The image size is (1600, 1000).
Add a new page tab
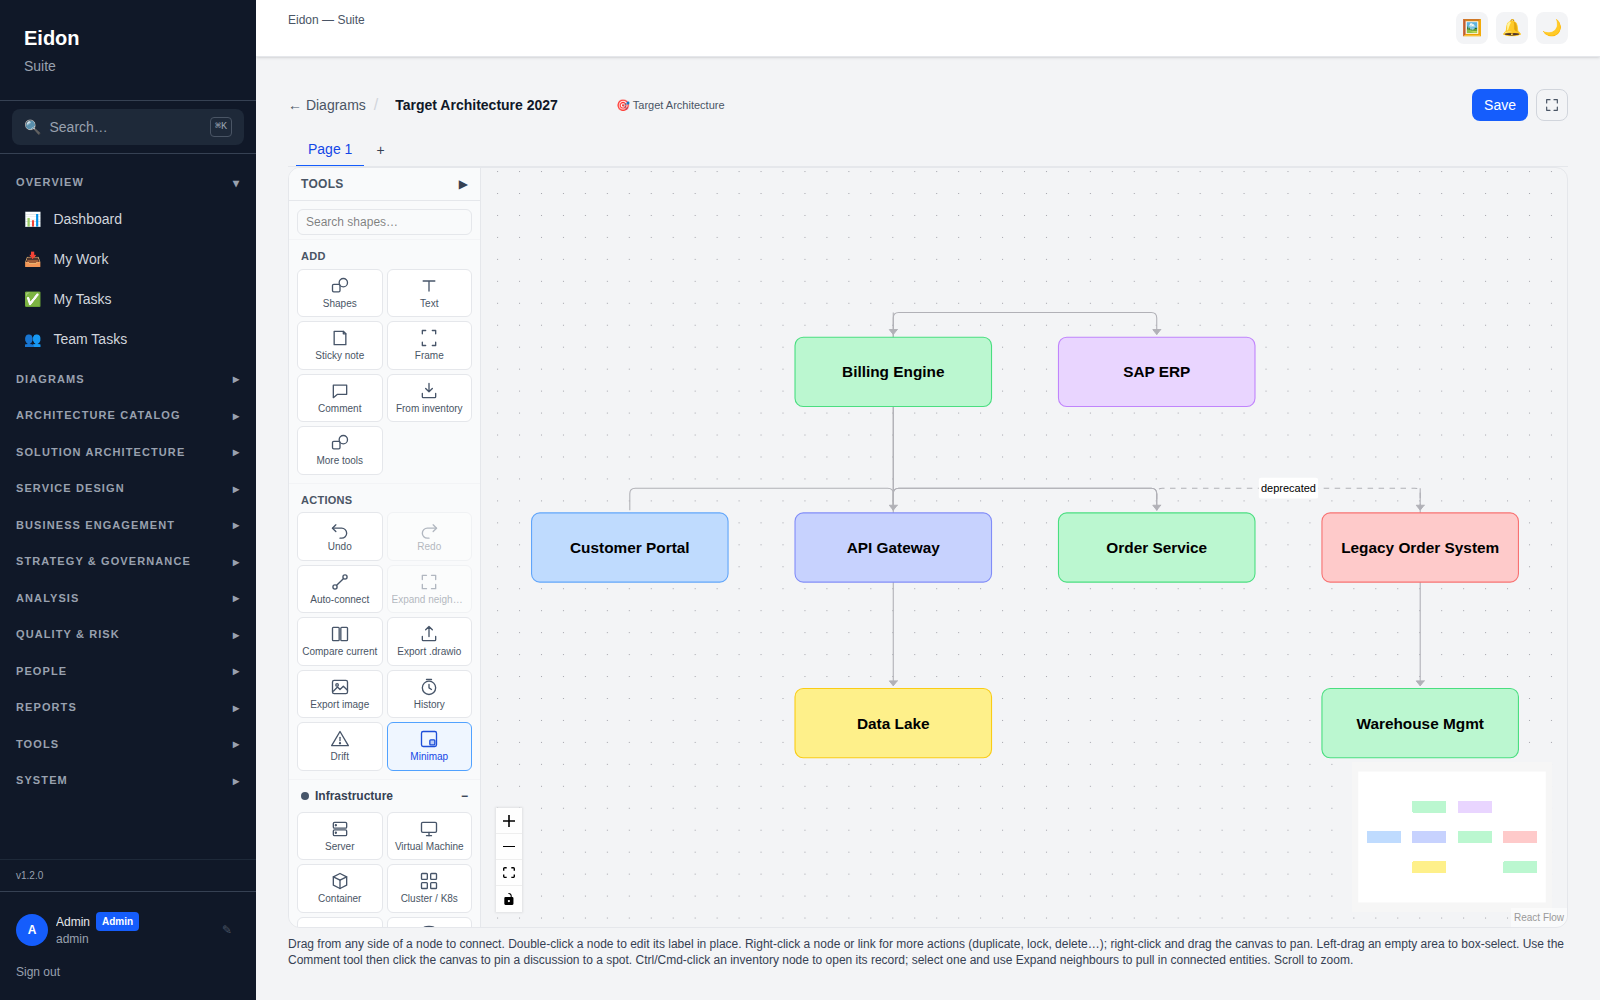(380, 150)
